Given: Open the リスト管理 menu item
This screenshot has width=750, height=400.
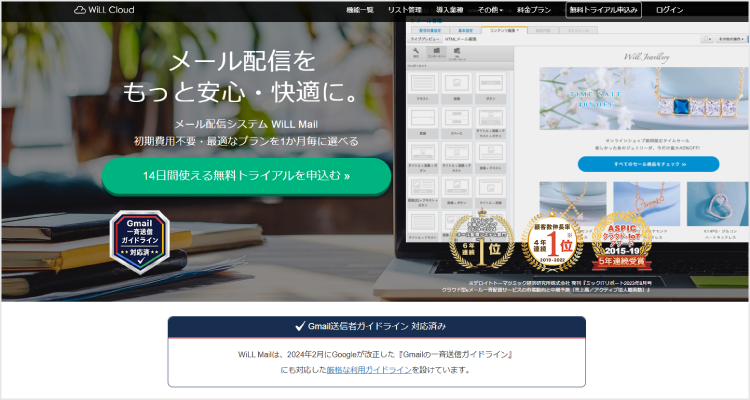Looking at the screenshot, I should point(405,10).
